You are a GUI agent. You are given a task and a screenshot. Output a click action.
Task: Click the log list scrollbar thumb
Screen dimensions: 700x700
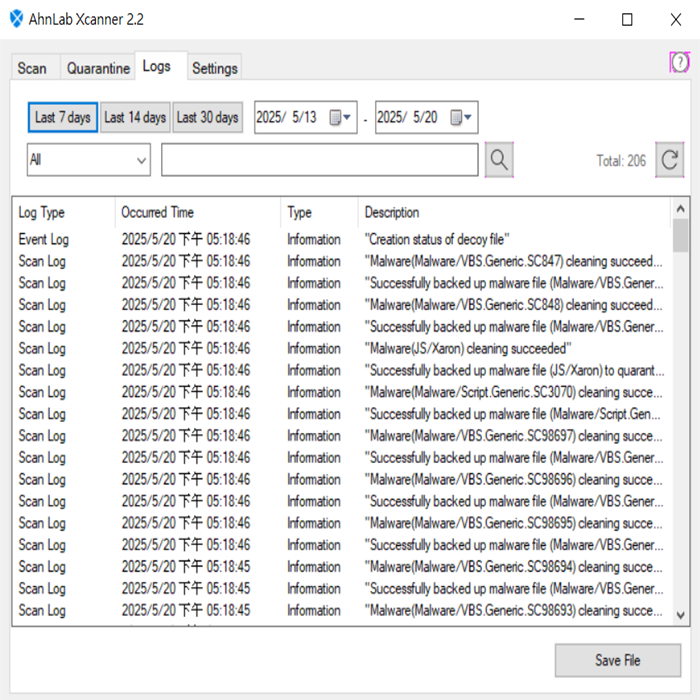point(680,235)
